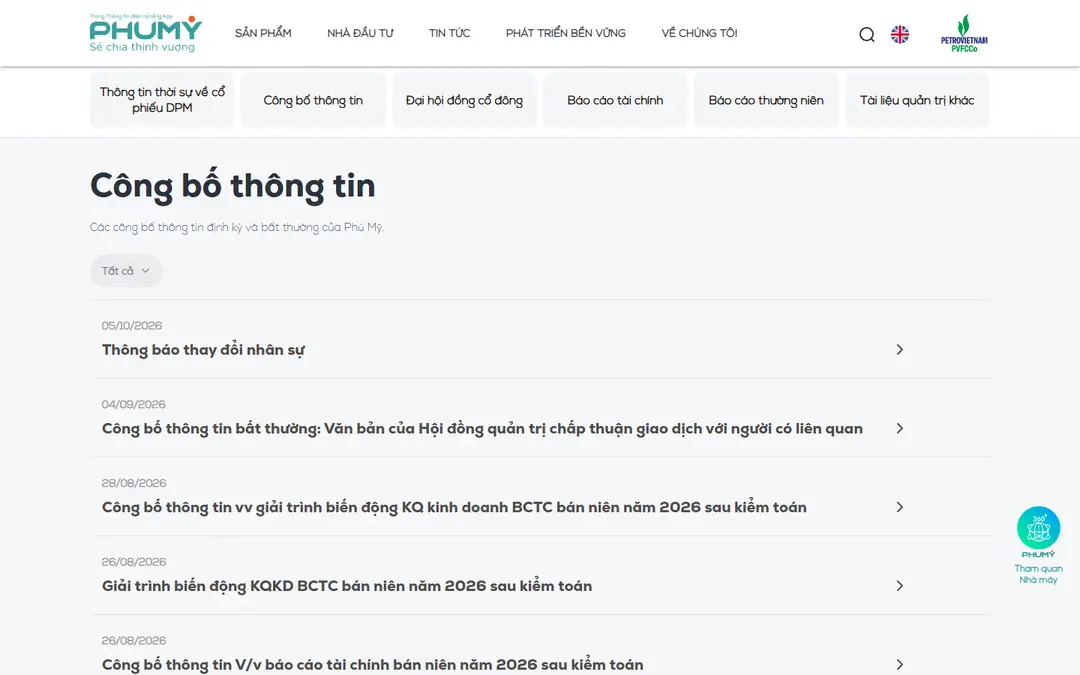This screenshot has width=1080, height=675.
Task: Open Công bố thông tin vv giải trình biến động
Action: coord(454,507)
